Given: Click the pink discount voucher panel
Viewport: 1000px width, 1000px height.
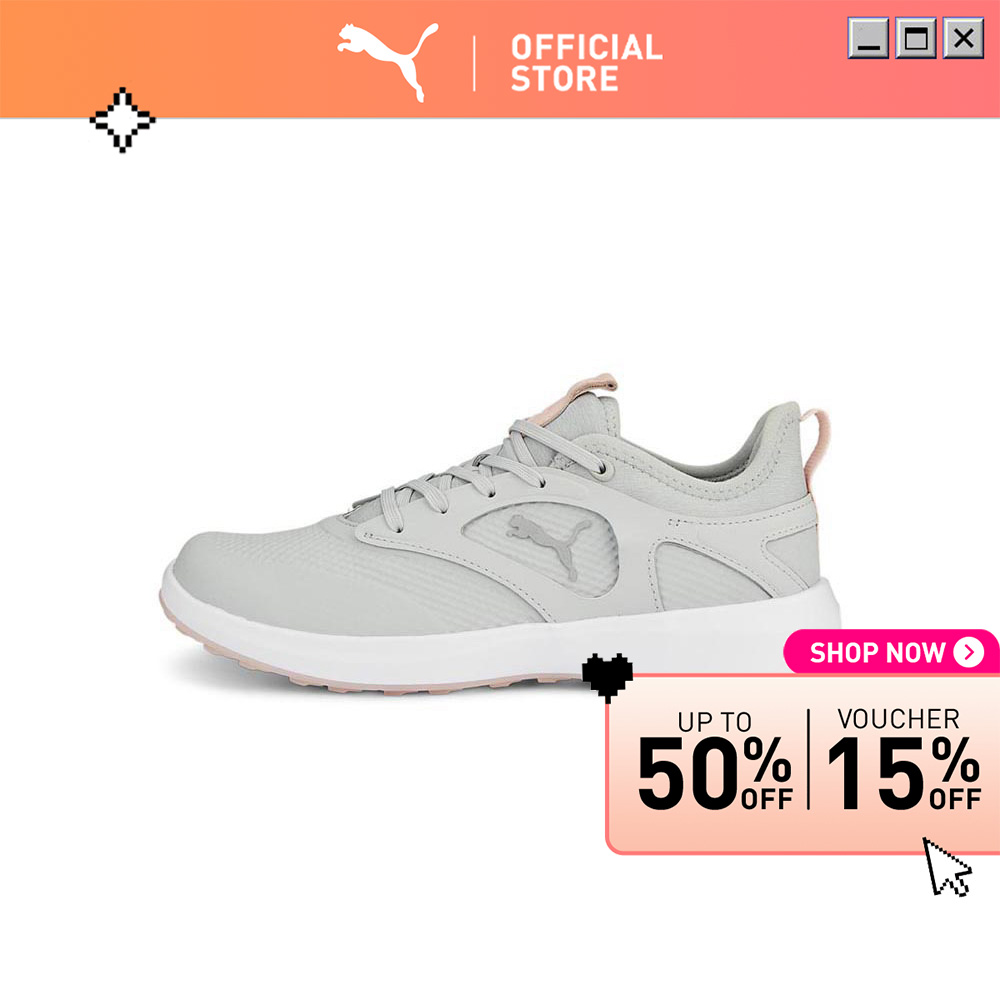Looking at the screenshot, I should coord(803,764).
